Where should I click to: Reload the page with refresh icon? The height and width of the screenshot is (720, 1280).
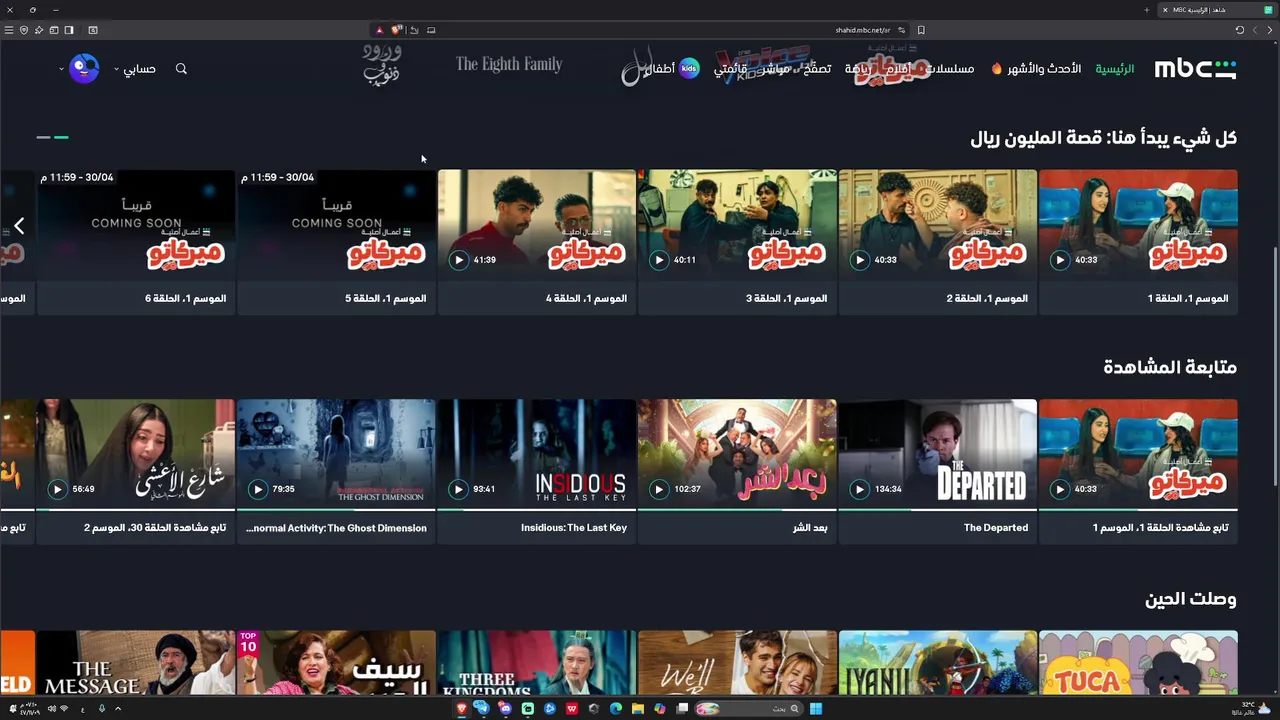pyautogui.click(x=1240, y=30)
